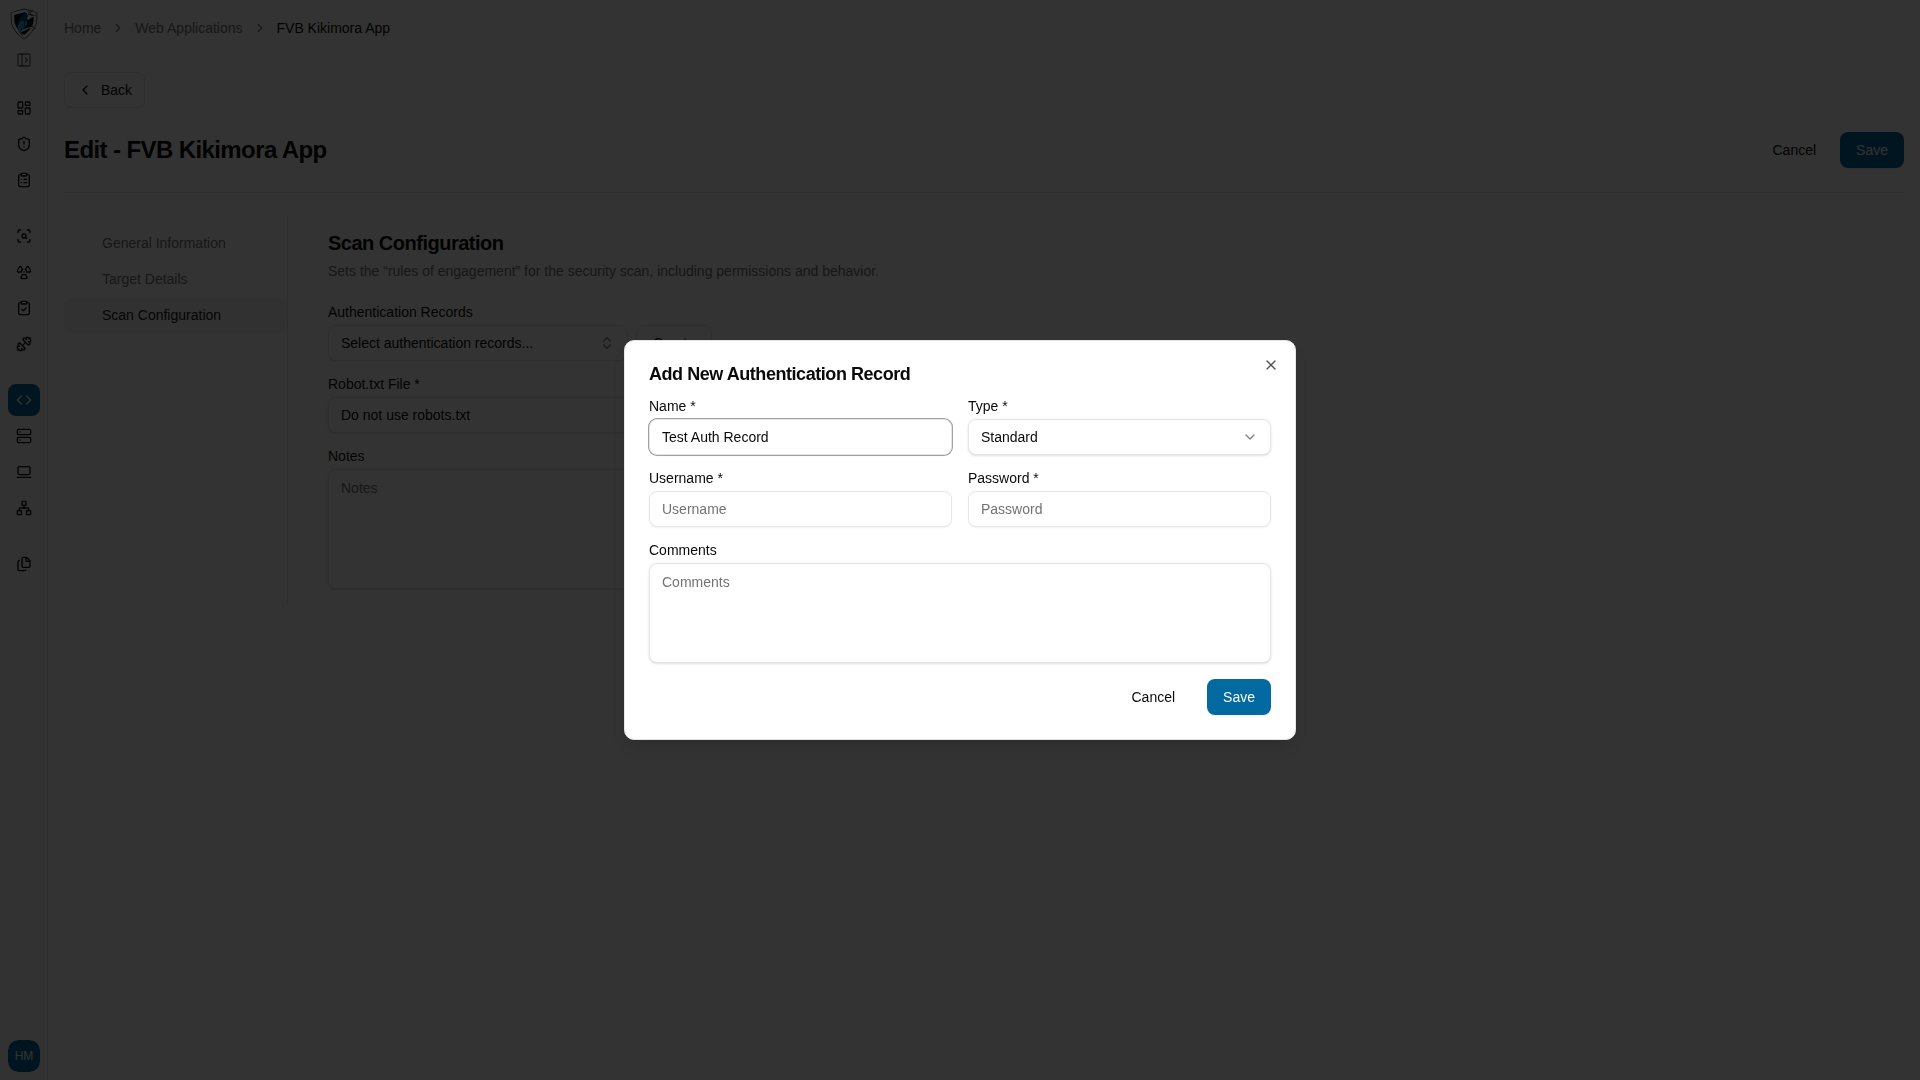The image size is (1920, 1080).
Task: Open the radiation hazard icon in sidebar
Action: click(24, 272)
